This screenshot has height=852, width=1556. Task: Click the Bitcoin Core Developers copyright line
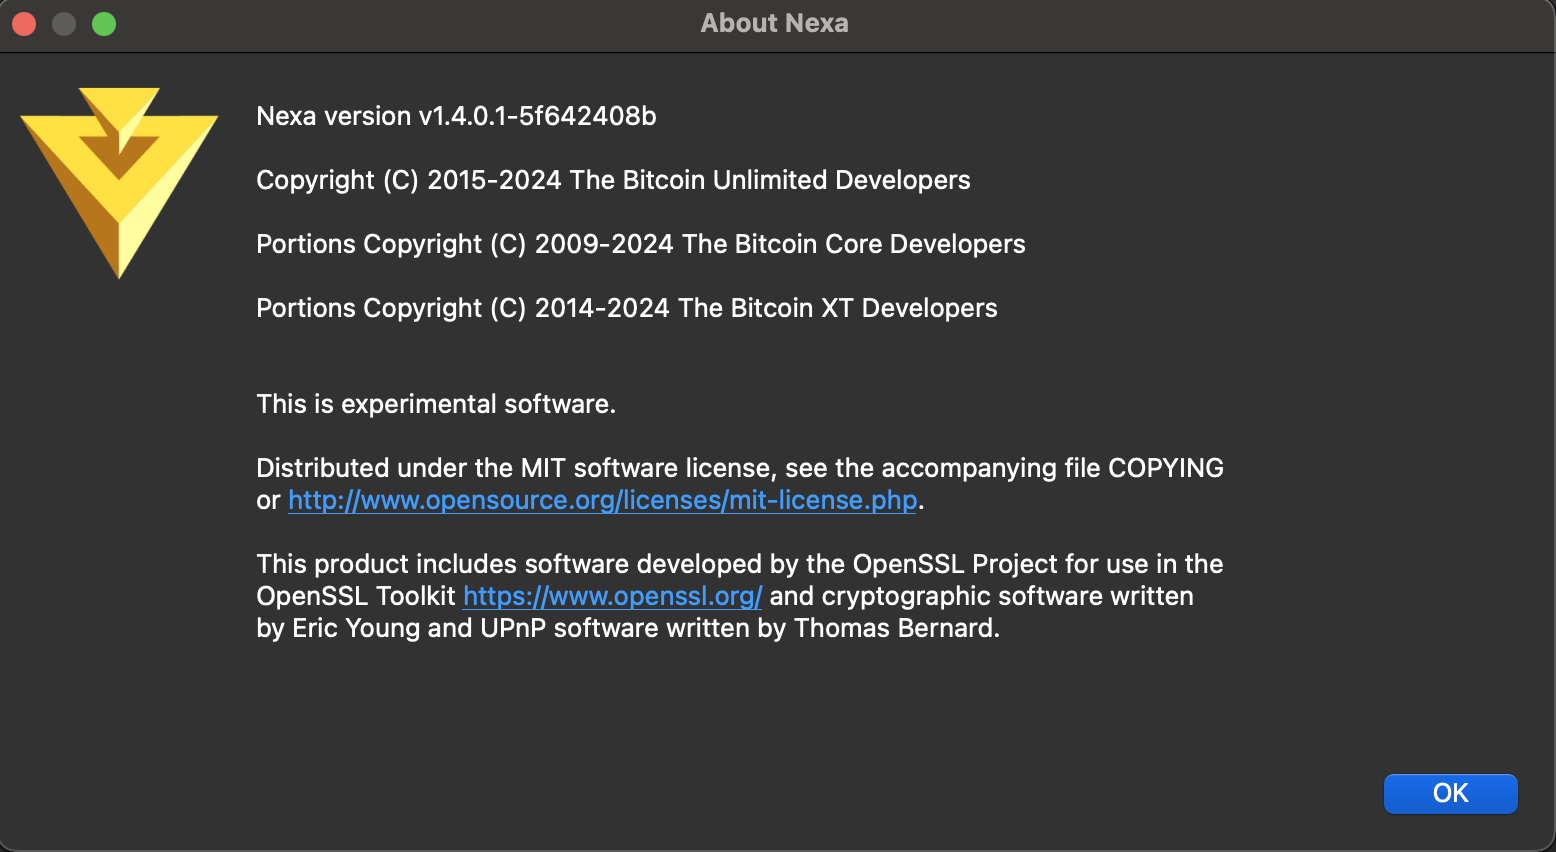coord(641,244)
